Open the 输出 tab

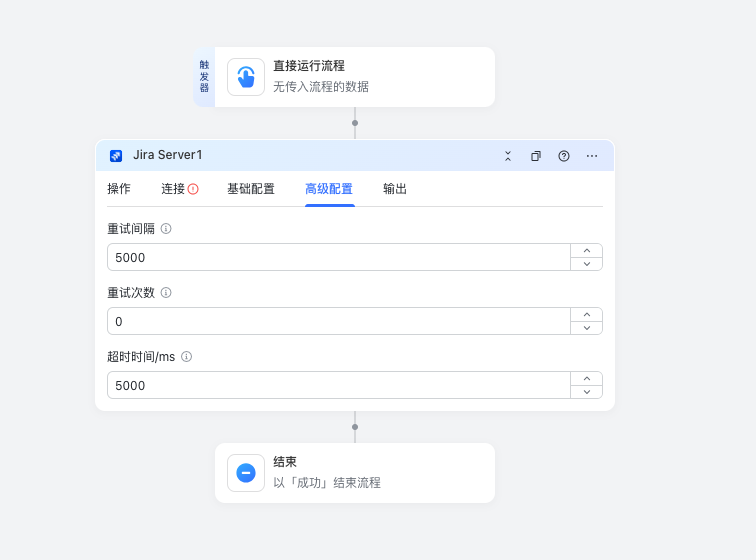click(395, 189)
